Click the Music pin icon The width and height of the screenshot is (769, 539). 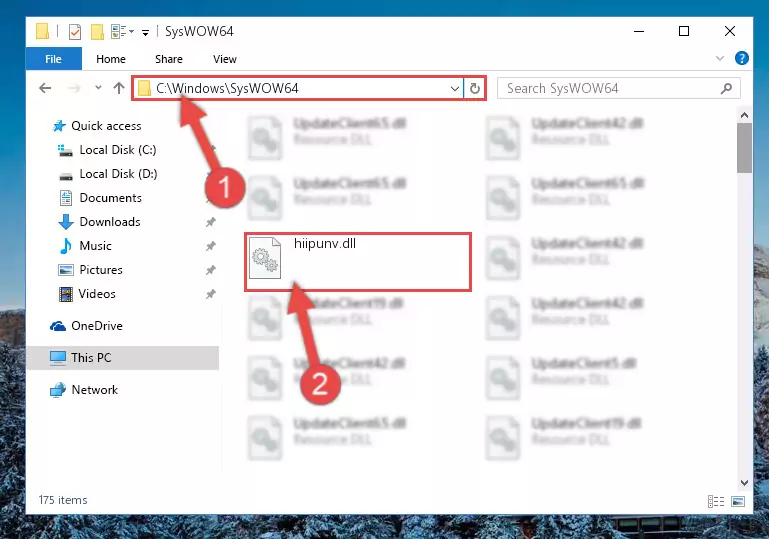pyautogui.click(x=210, y=246)
